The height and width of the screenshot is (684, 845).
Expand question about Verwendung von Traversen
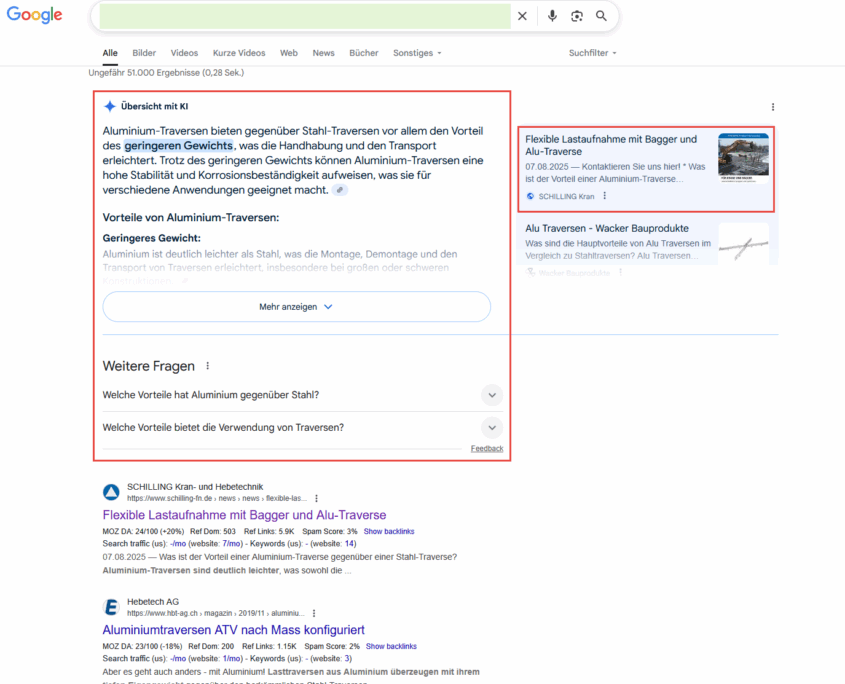[x=302, y=427]
